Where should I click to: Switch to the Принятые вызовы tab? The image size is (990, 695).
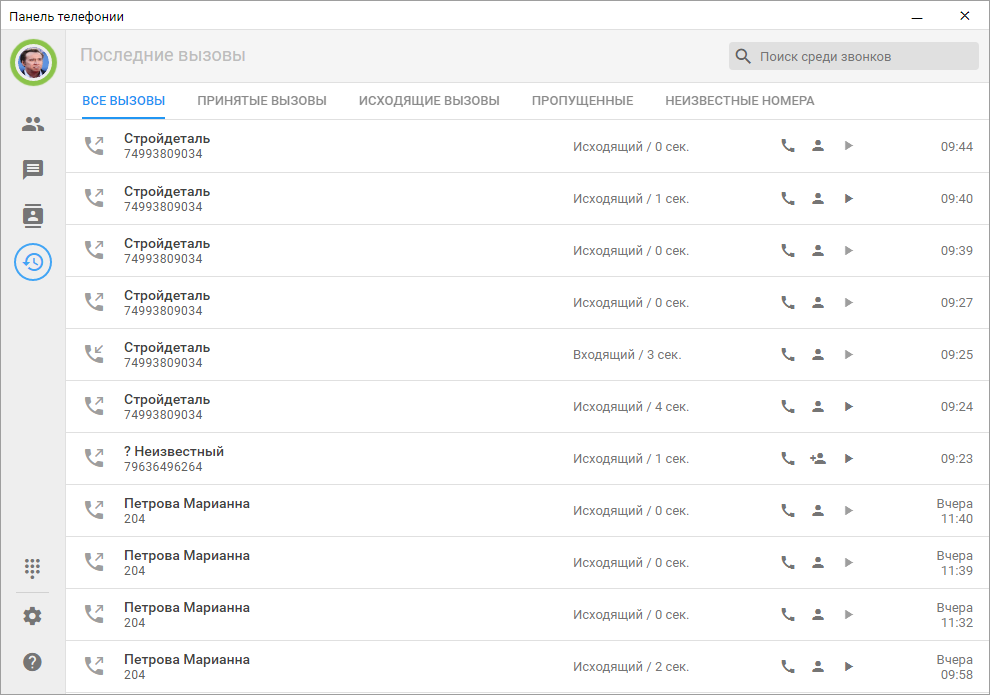262,101
